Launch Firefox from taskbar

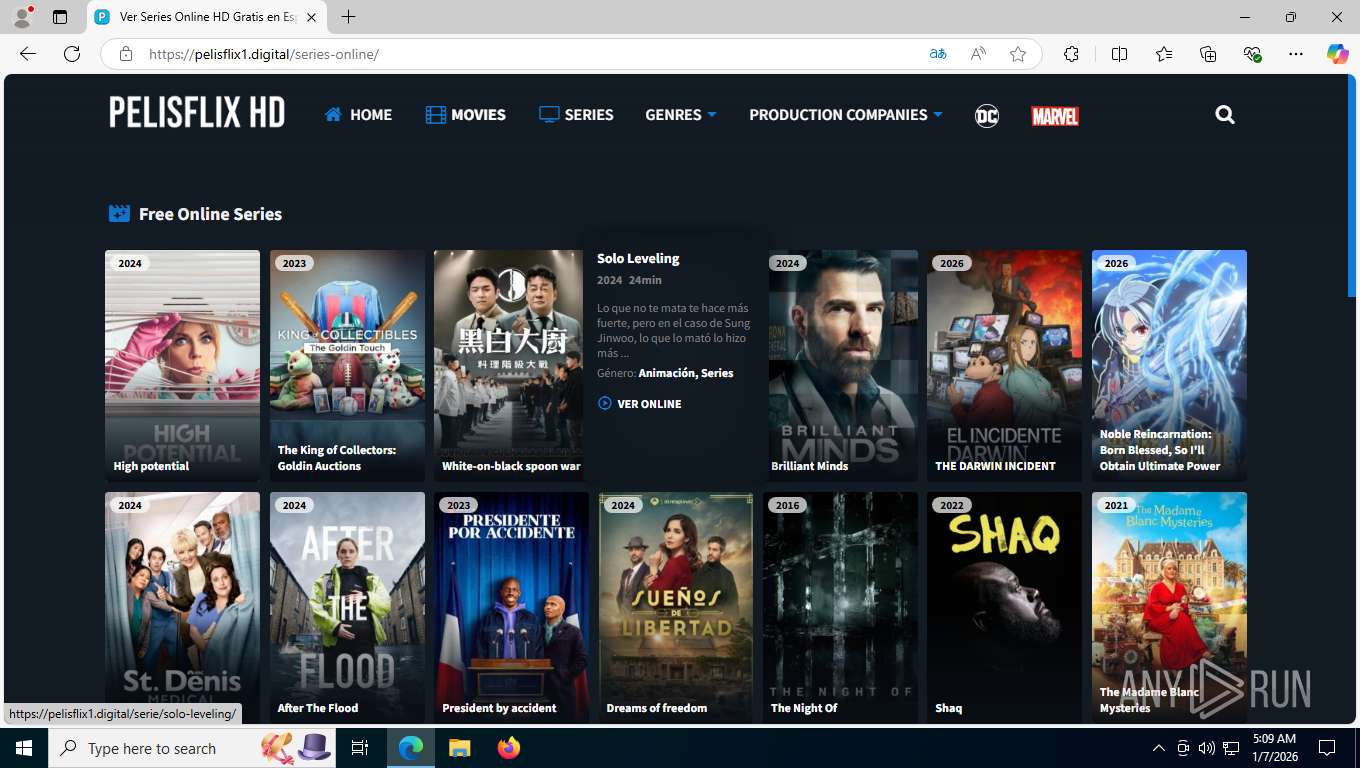point(509,748)
